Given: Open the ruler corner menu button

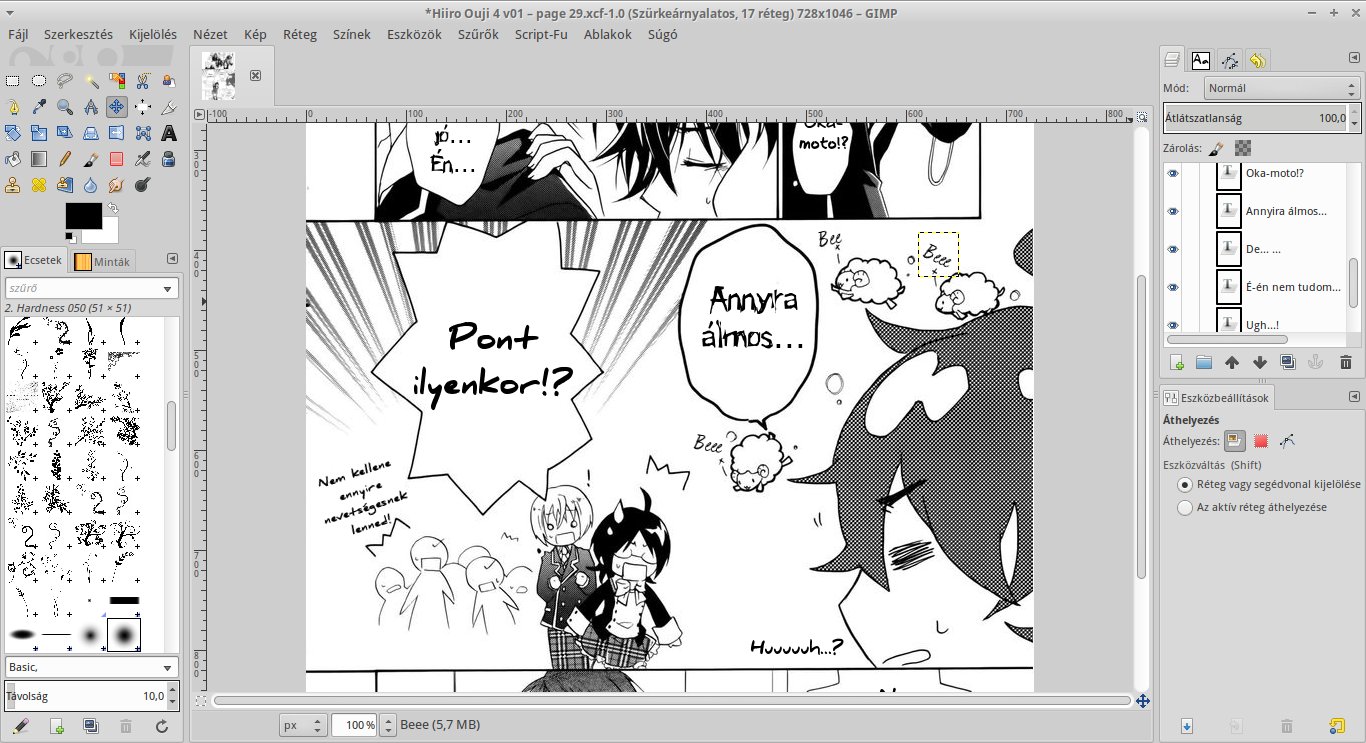Looking at the screenshot, I should click(198, 114).
